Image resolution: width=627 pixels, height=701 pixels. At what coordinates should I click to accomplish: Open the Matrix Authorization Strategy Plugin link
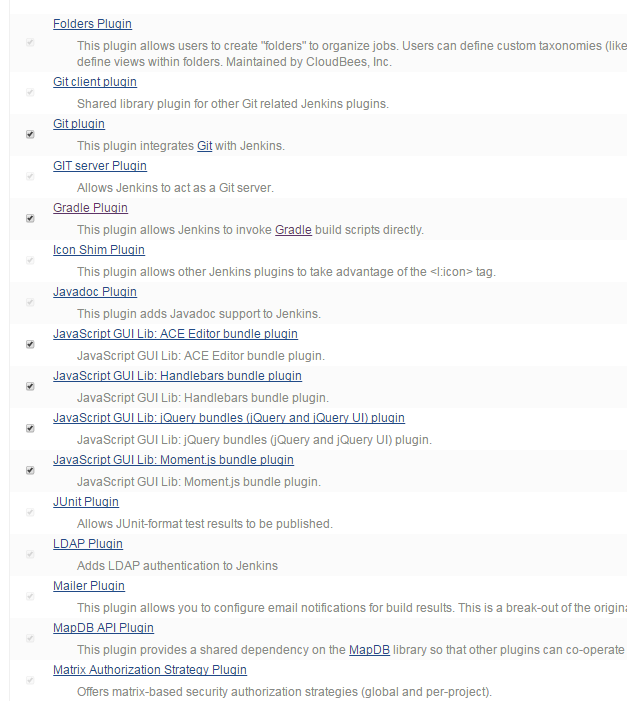pos(150,670)
